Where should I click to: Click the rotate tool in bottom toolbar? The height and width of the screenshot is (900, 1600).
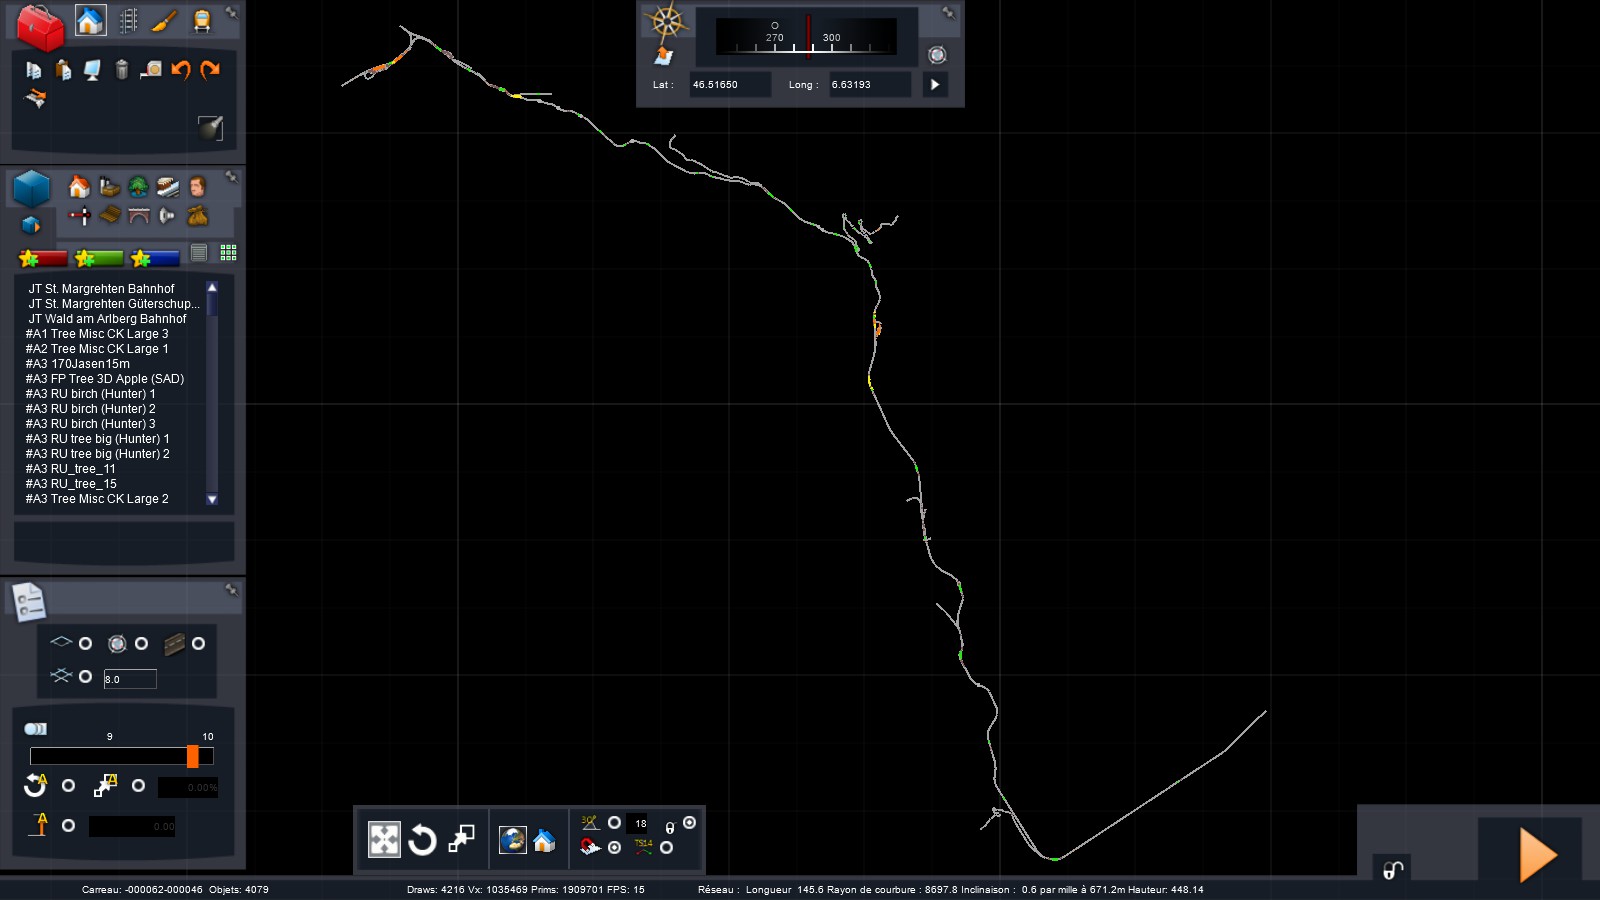(x=422, y=840)
